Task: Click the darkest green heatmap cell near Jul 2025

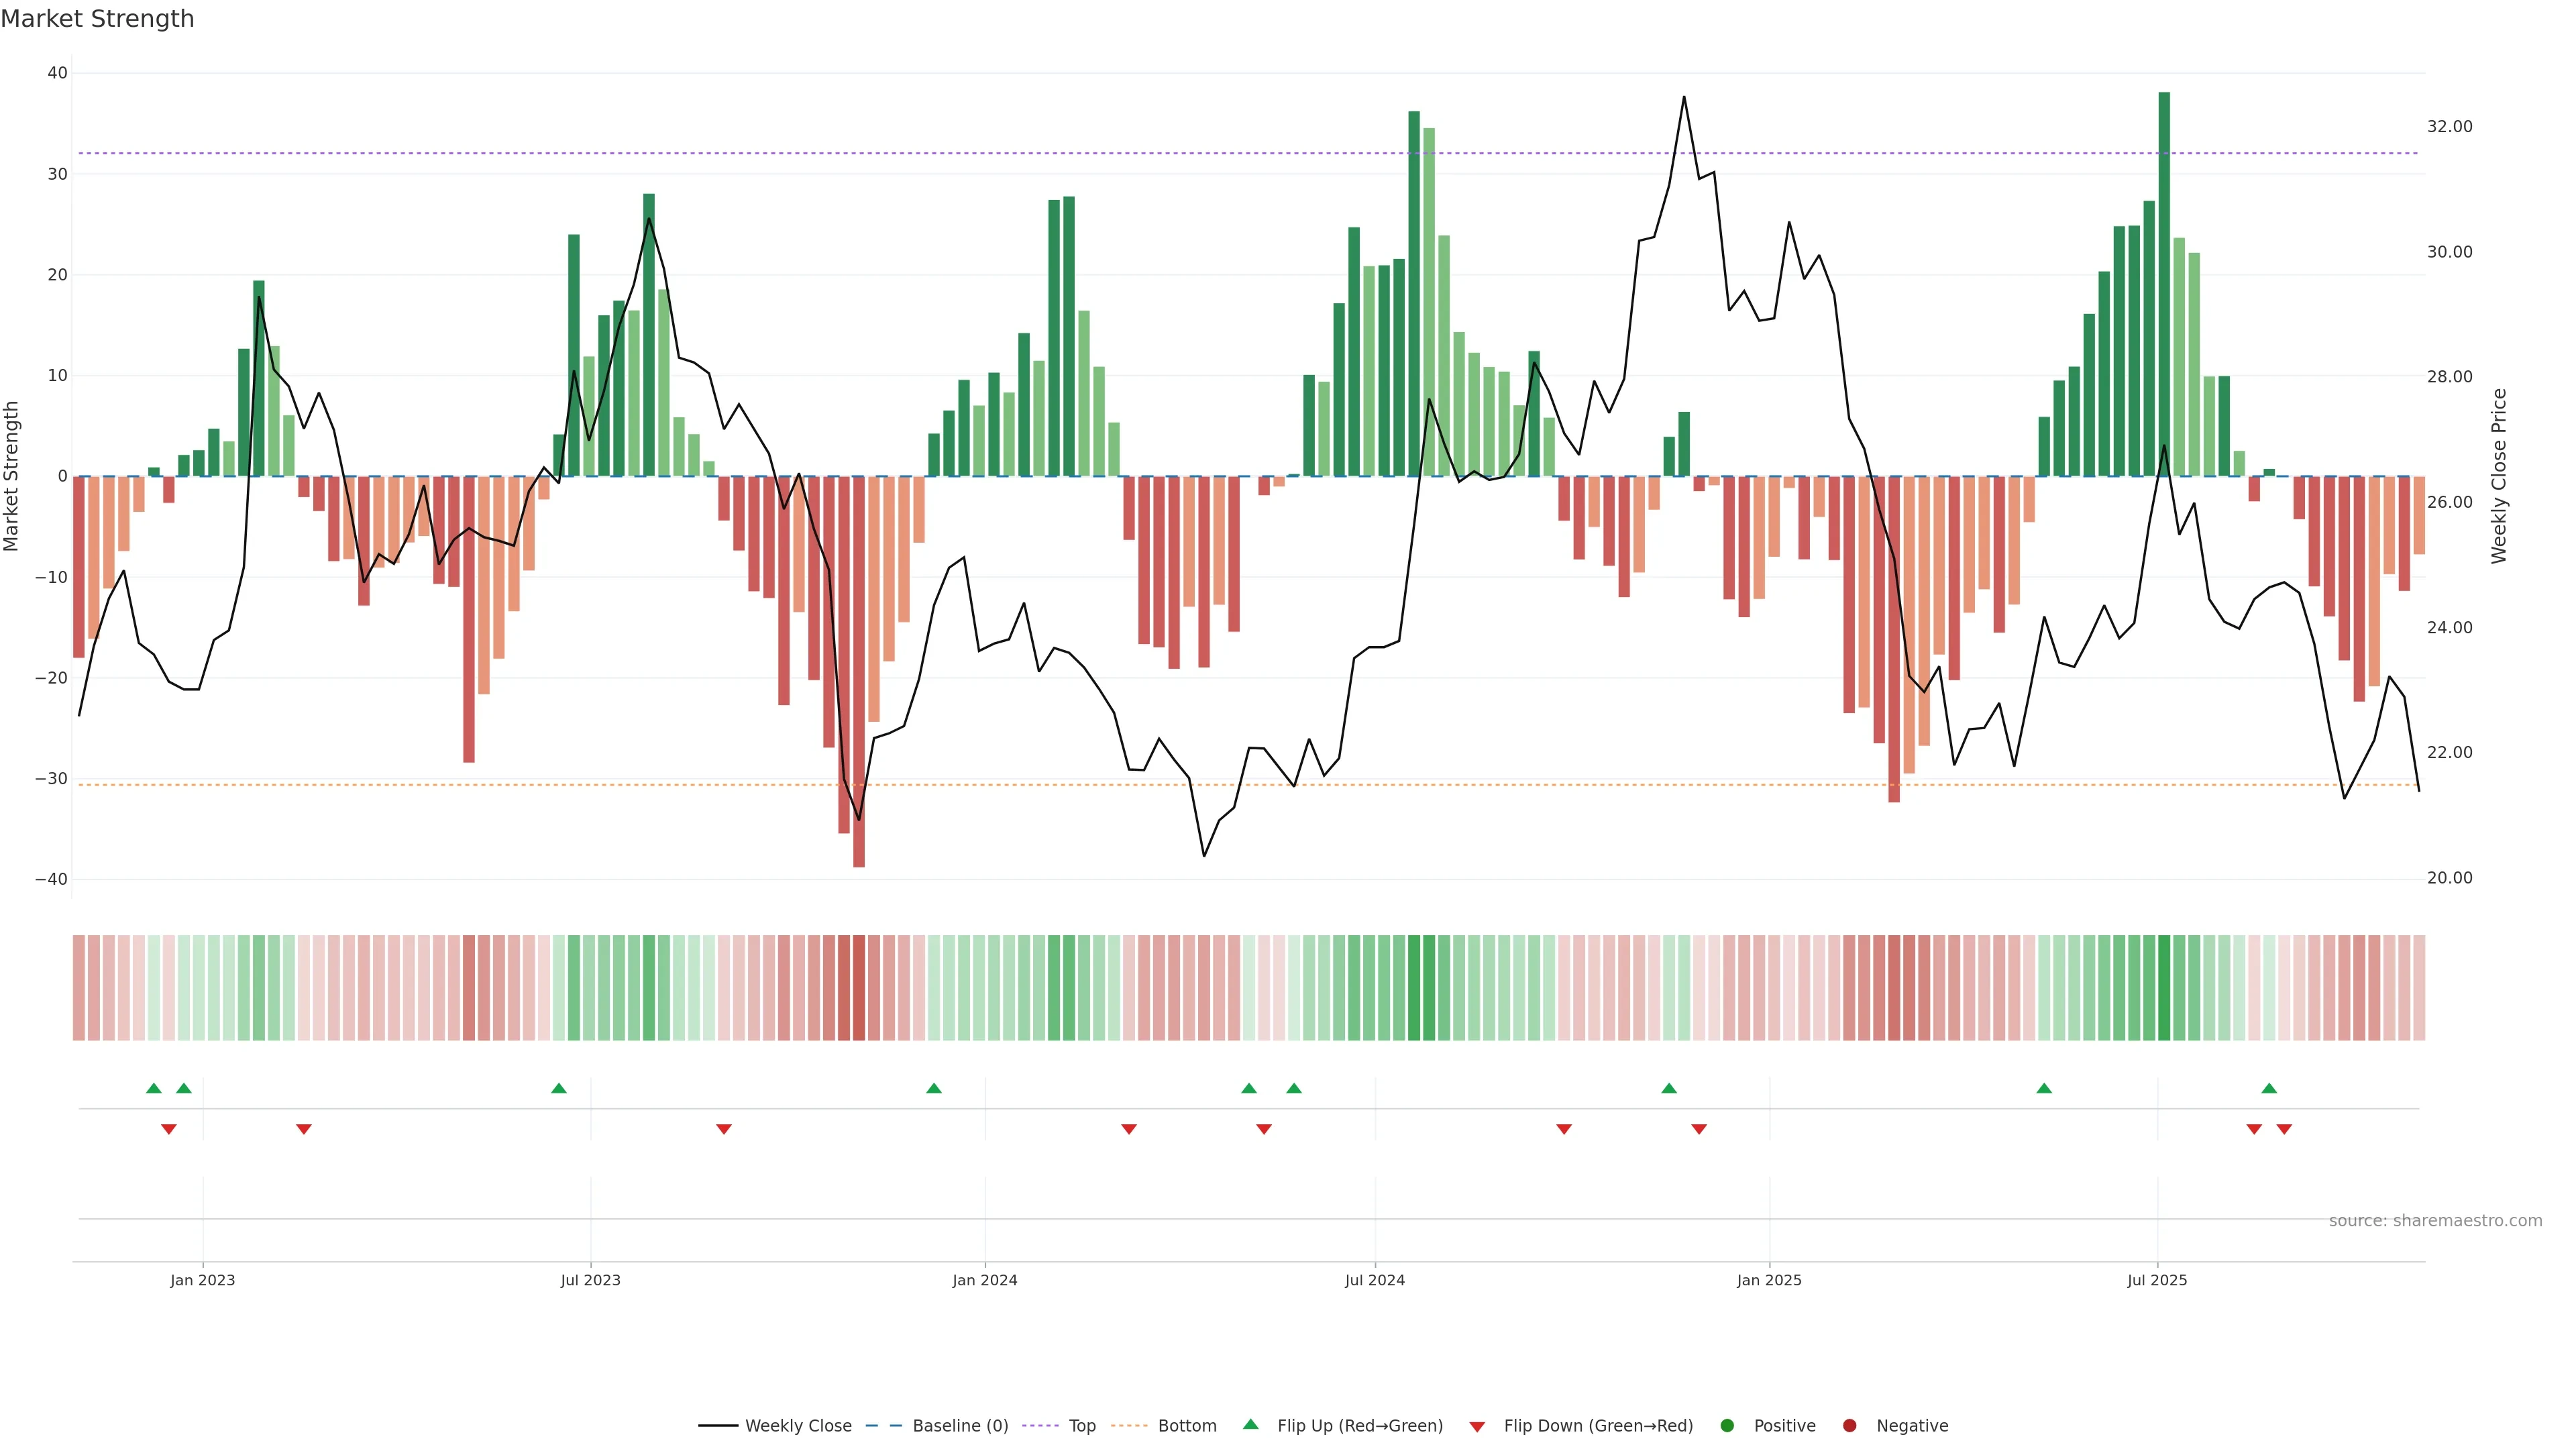Action: click(x=2164, y=987)
